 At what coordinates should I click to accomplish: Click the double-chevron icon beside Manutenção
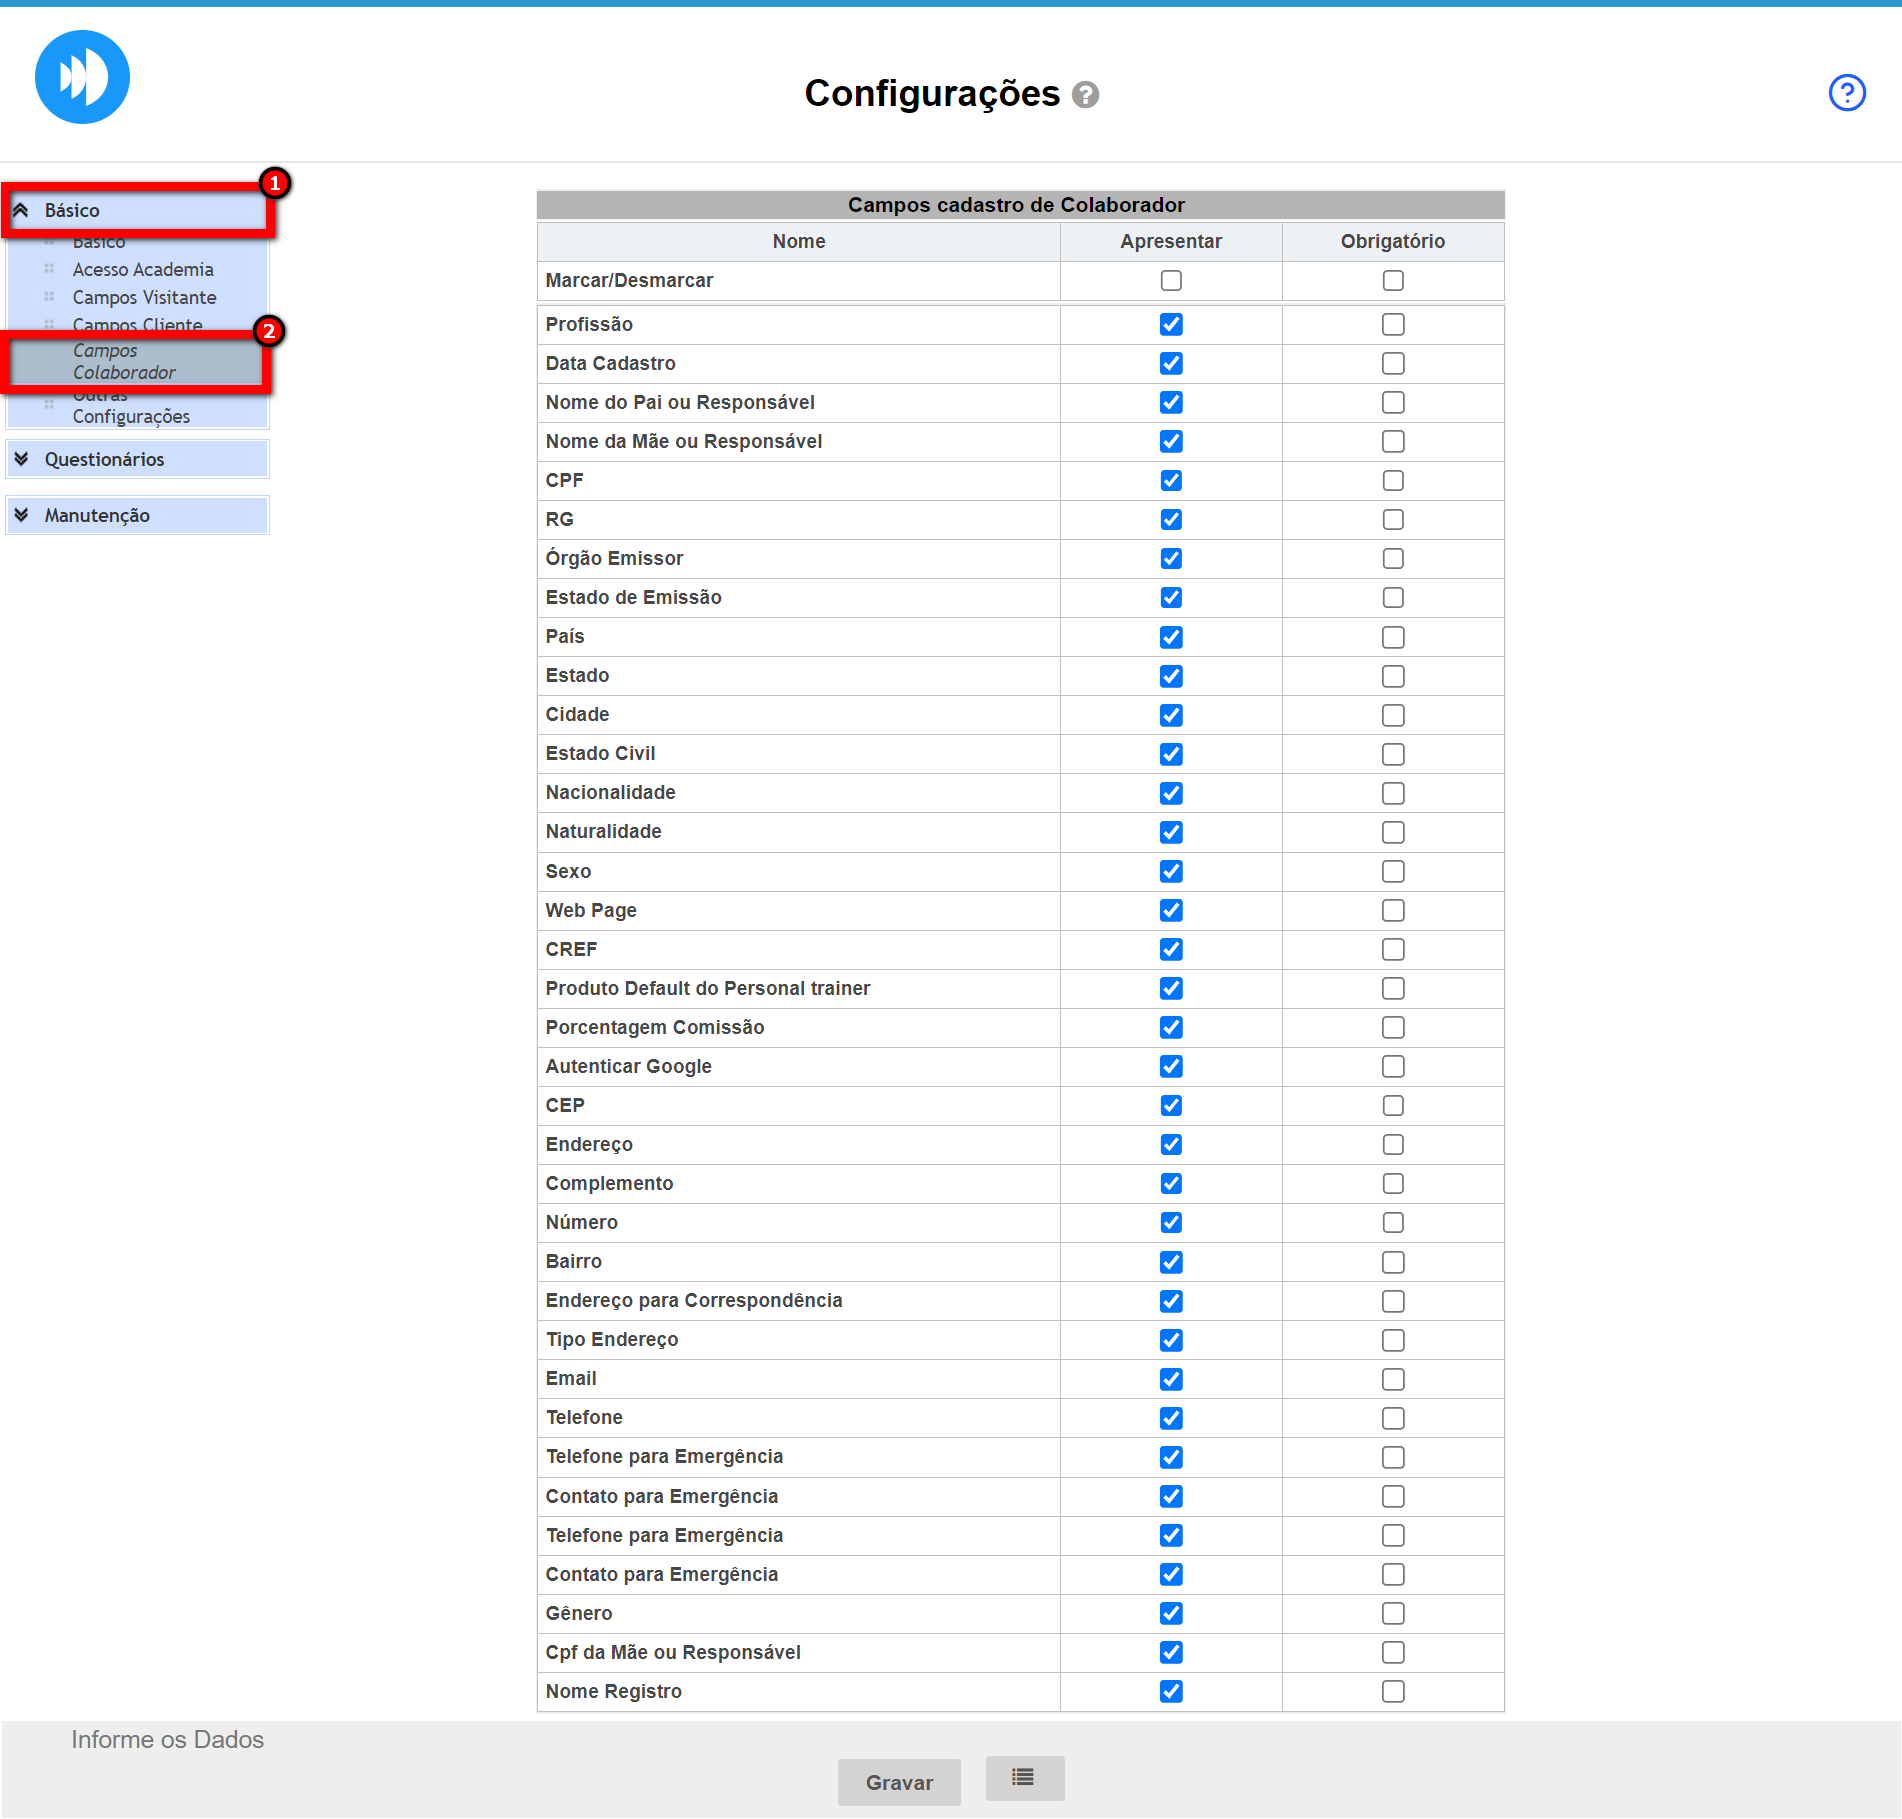pyautogui.click(x=21, y=515)
